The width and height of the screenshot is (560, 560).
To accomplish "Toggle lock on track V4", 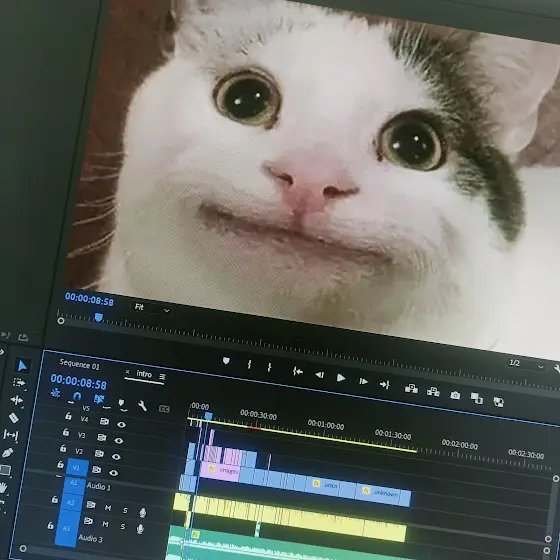I will pos(68,416).
